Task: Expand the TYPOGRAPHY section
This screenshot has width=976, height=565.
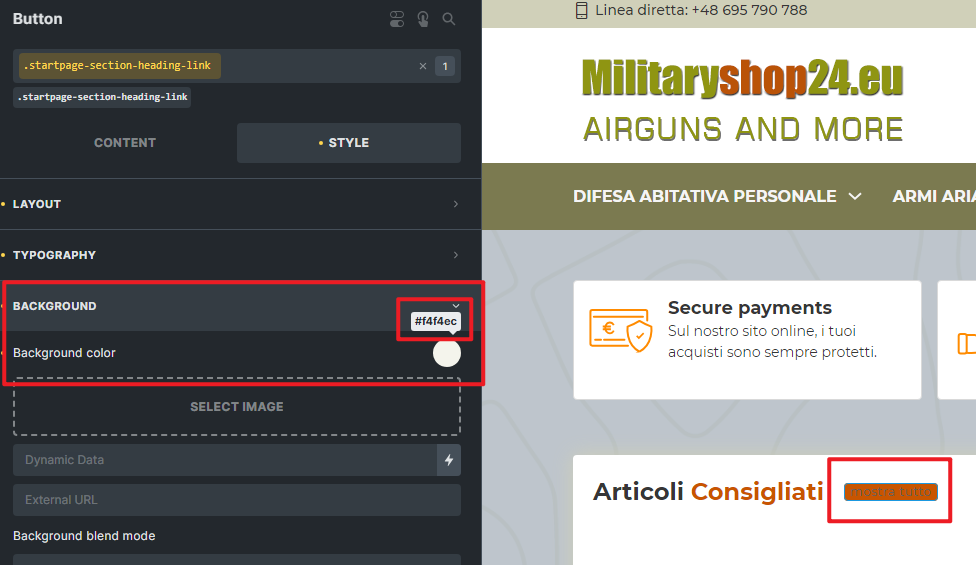Action: (236, 255)
